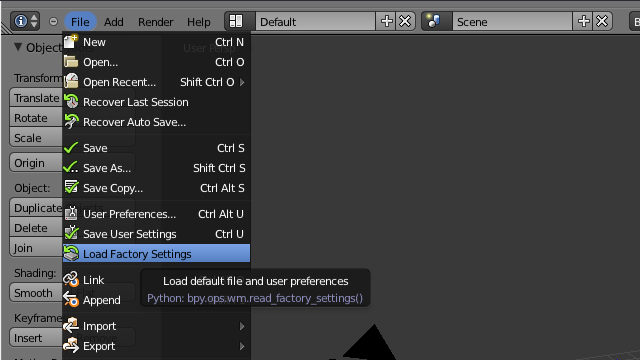Click the Join button
This screenshot has width=640, height=360.
point(36,248)
